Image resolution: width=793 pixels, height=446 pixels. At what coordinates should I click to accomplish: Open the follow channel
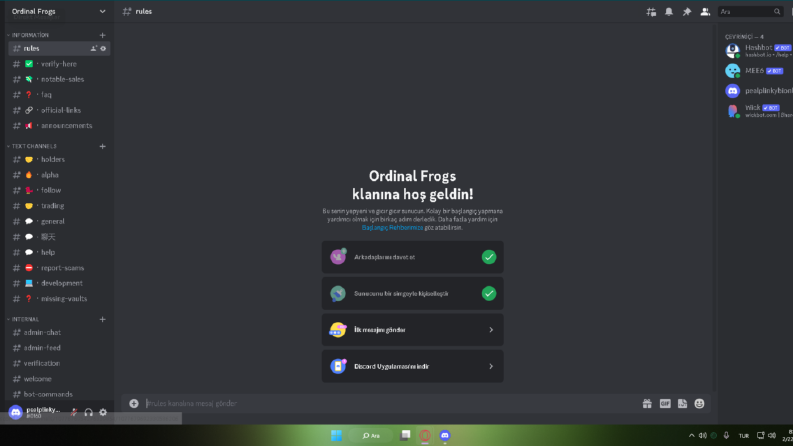coord(59,190)
